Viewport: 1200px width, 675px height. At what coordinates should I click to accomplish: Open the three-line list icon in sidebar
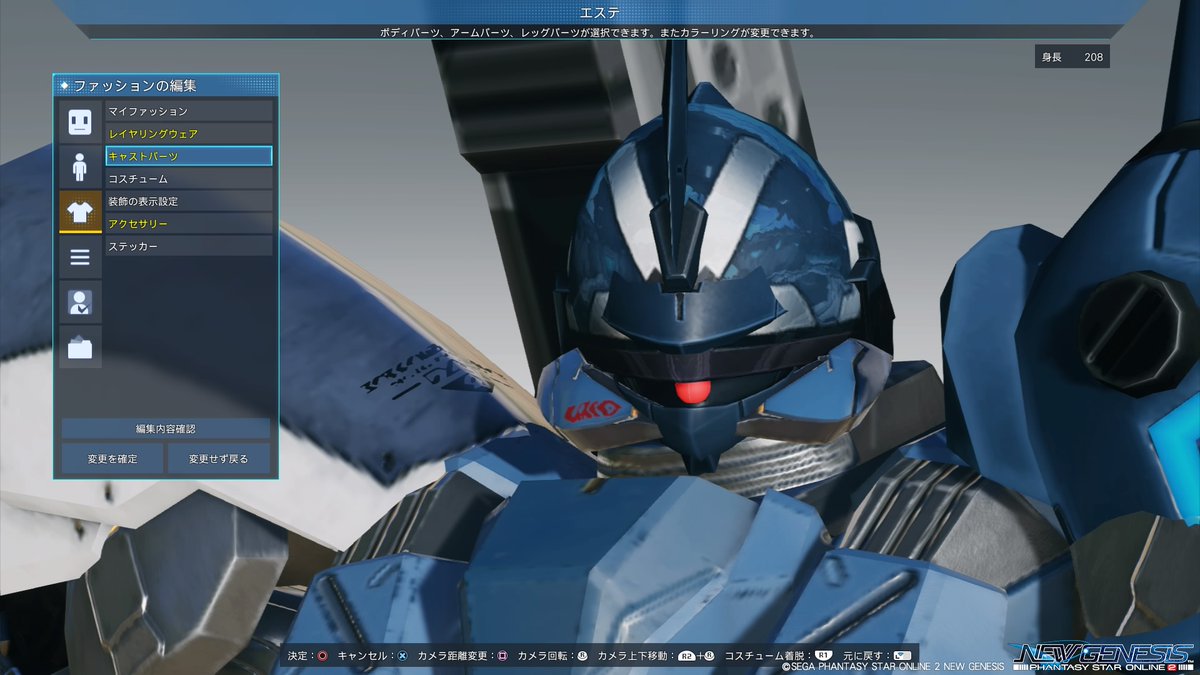(x=80, y=257)
